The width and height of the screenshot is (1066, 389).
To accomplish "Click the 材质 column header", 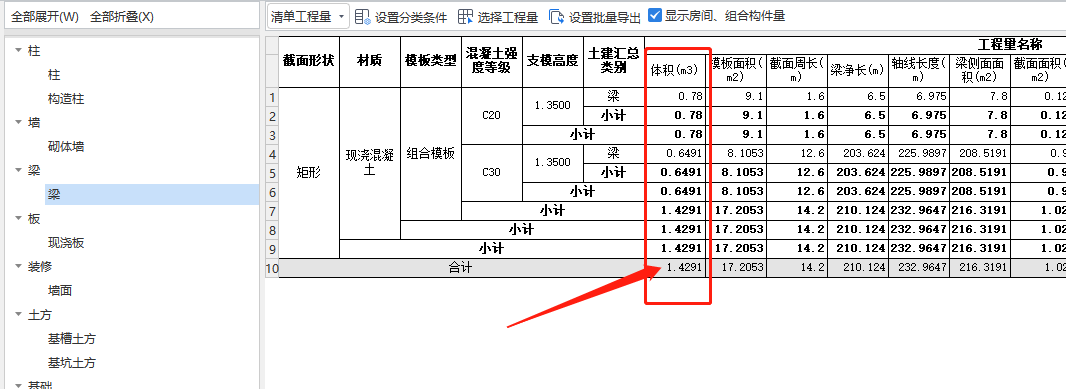I will pyautogui.click(x=370, y=61).
